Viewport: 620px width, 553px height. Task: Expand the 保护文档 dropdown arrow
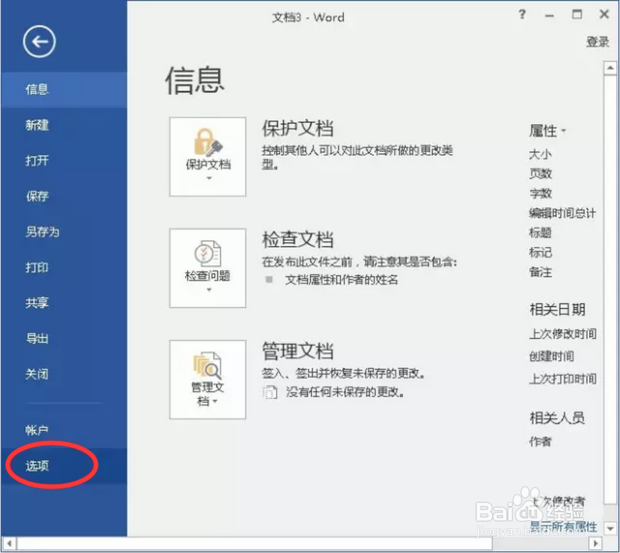click(209, 178)
